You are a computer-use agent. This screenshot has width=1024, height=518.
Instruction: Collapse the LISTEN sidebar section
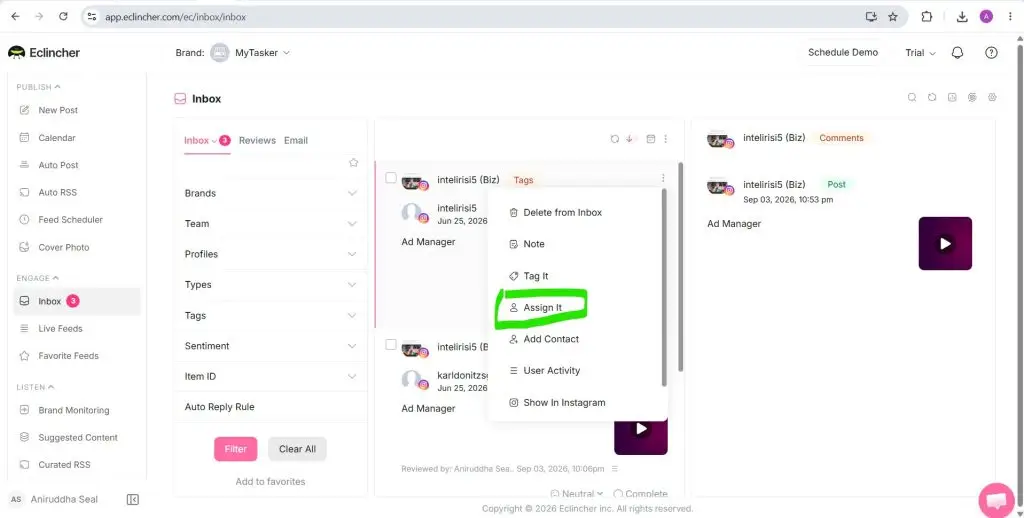point(35,387)
